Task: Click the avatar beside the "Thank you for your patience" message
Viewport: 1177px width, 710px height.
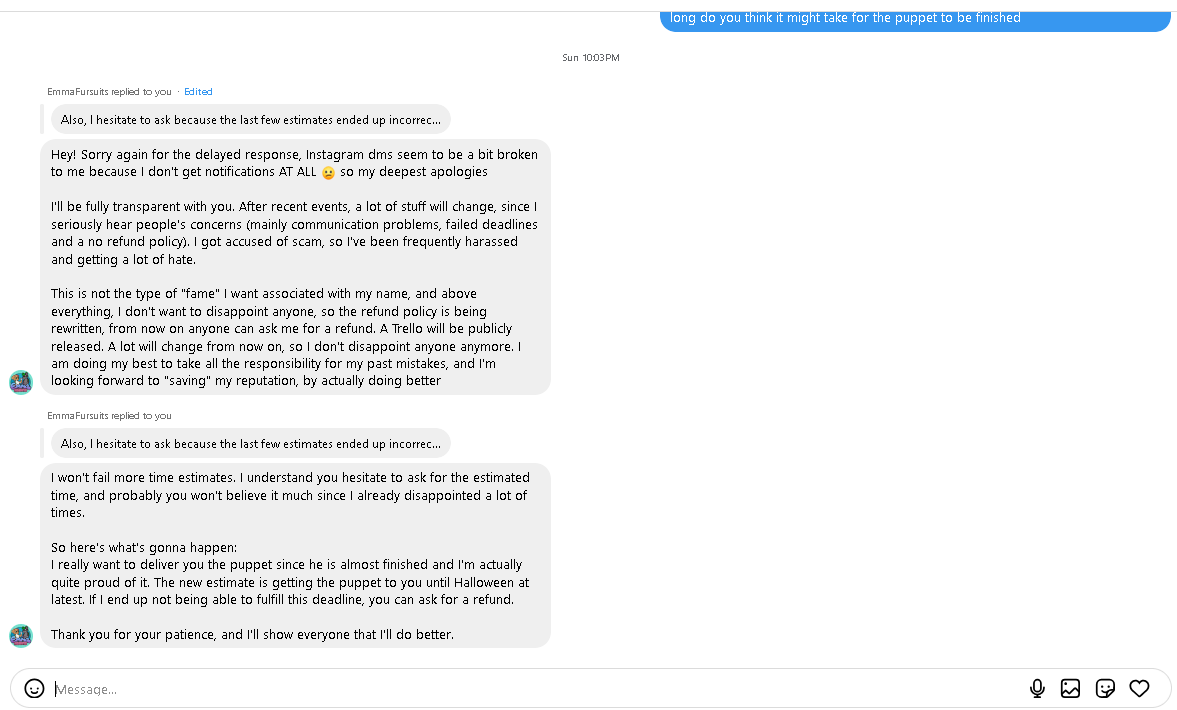Action: (x=21, y=635)
